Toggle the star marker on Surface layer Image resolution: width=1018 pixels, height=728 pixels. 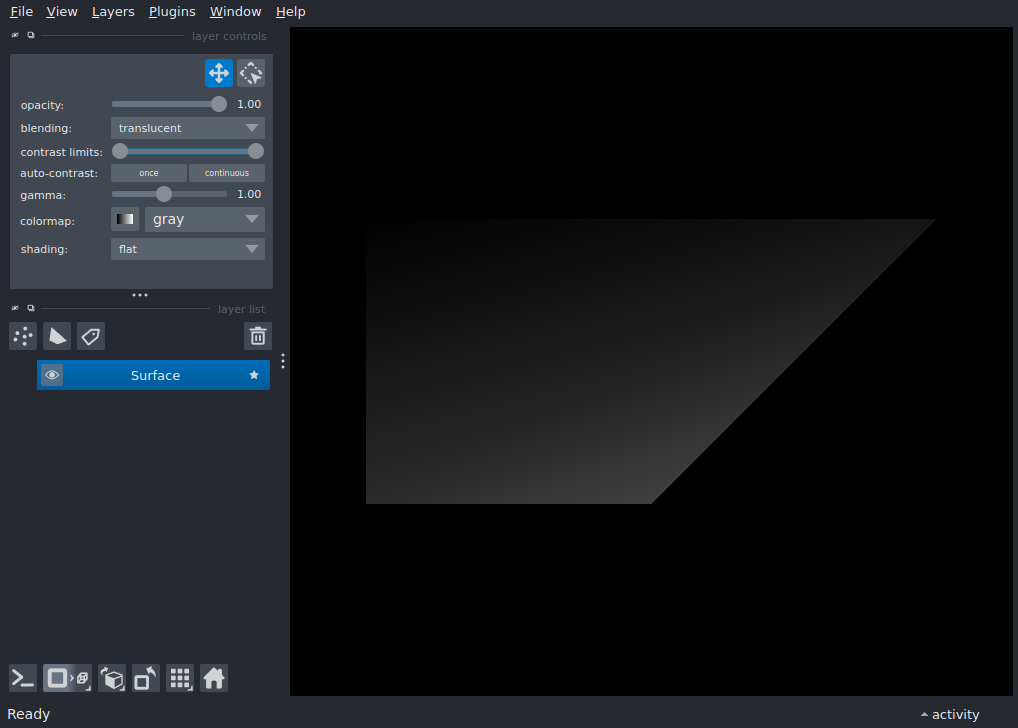pos(253,374)
